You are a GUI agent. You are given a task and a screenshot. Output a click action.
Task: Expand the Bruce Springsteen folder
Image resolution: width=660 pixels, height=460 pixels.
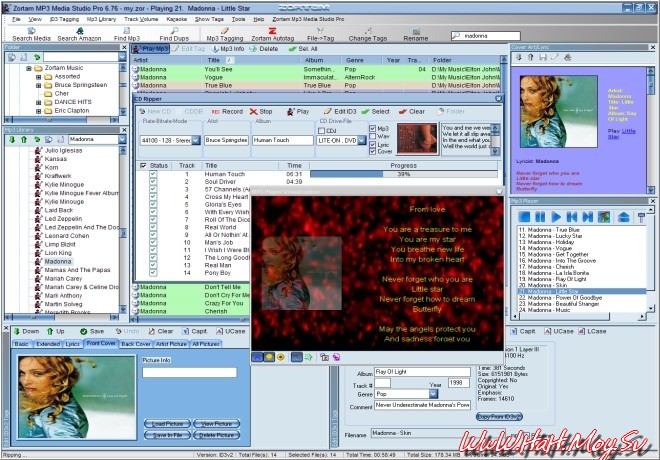38,85
